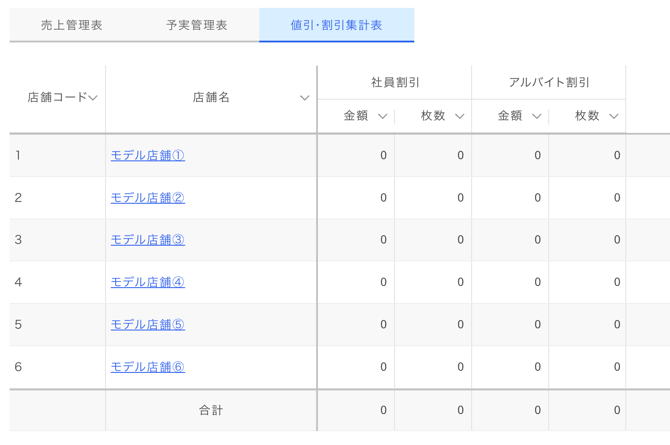
Task: Select the 合計 row label cell
Action: point(211,410)
